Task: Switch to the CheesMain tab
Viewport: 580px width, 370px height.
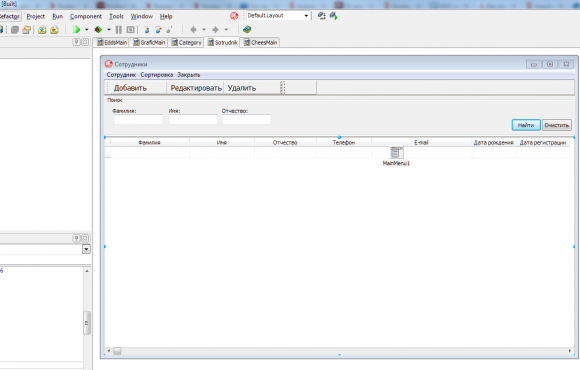Action: (260, 43)
